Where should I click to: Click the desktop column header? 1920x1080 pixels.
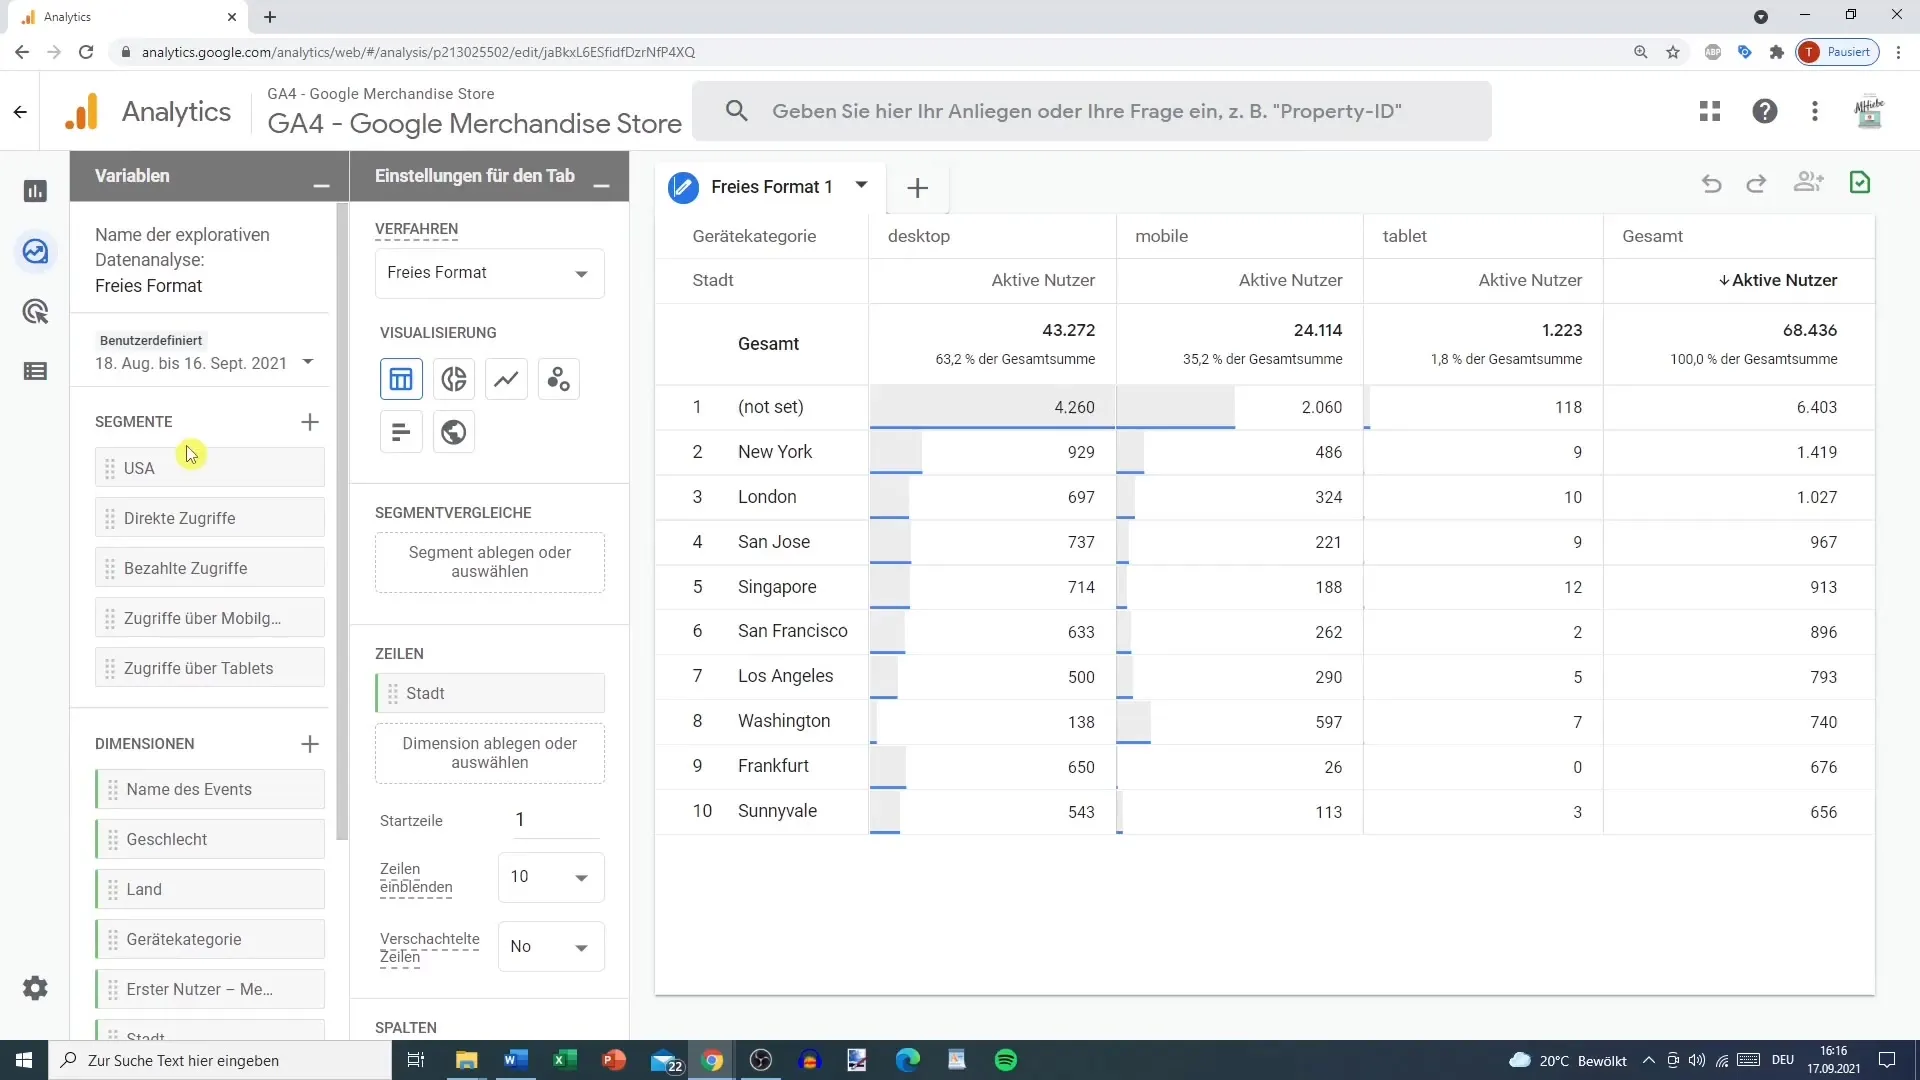tap(919, 236)
